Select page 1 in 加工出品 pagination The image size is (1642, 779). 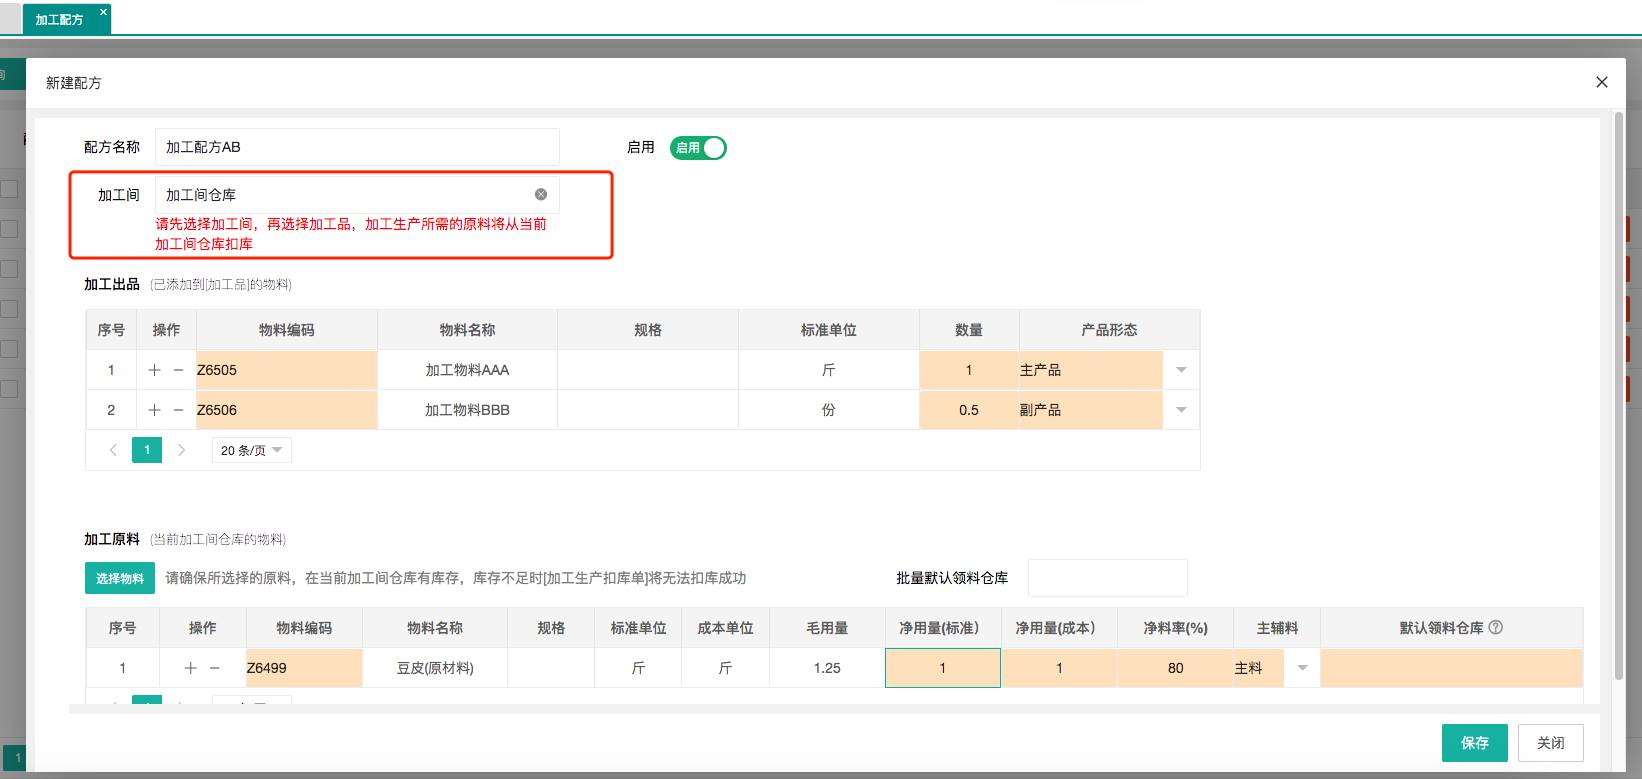[x=147, y=450]
